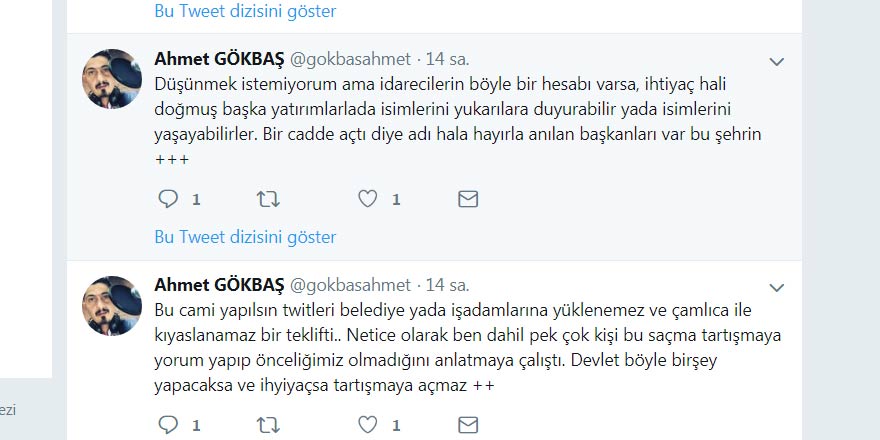The width and height of the screenshot is (880, 440).
Task: Click profile avatar beside "Düşünmek istemiyorum" tweet
Action: pyautogui.click(x=111, y=79)
